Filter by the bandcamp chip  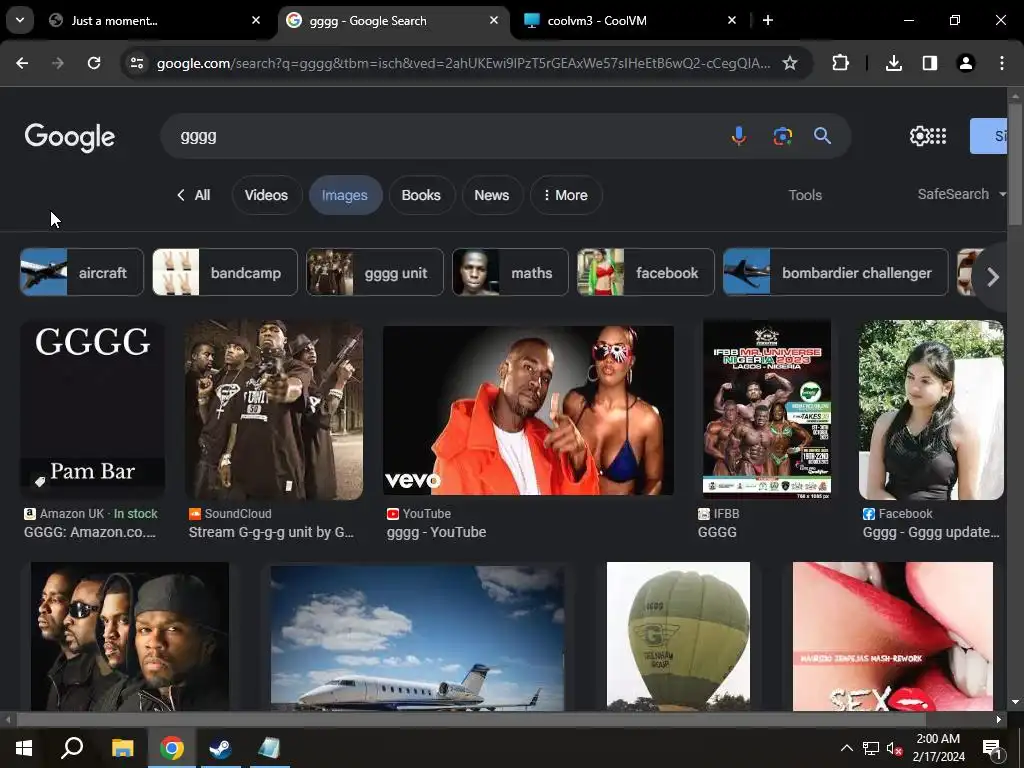click(225, 272)
